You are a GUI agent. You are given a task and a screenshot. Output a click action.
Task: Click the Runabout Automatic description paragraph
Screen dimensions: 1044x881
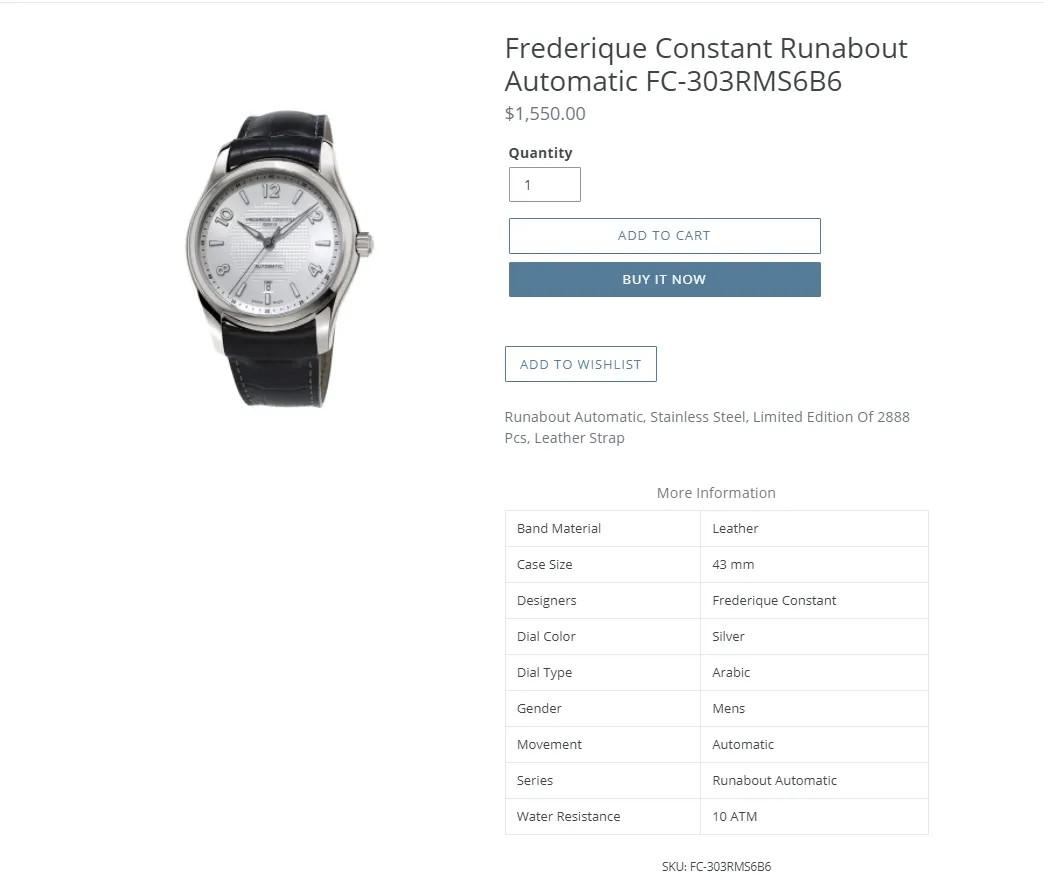point(706,427)
